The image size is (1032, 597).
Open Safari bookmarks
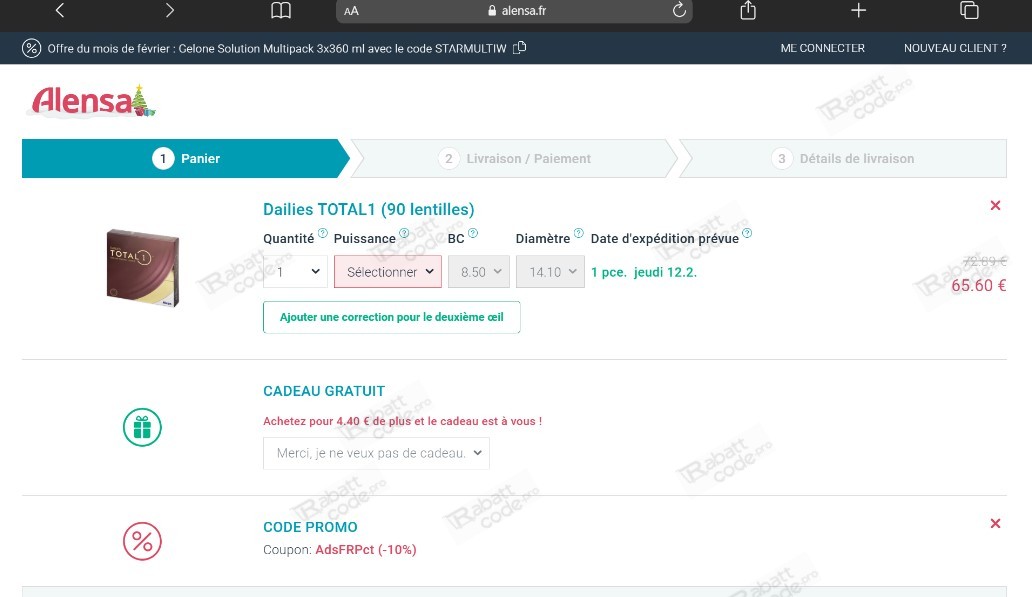coord(281,11)
